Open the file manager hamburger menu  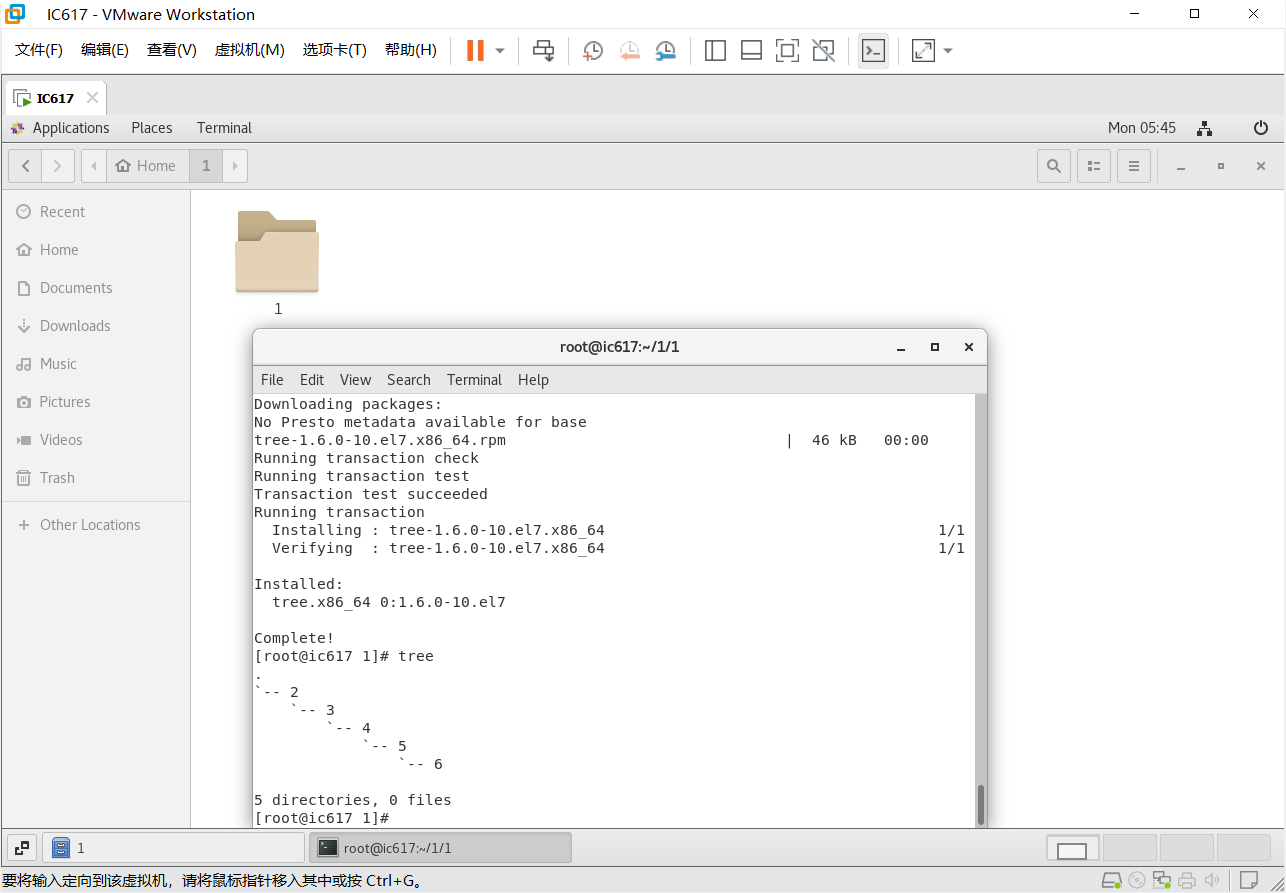click(x=1134, y=166)
